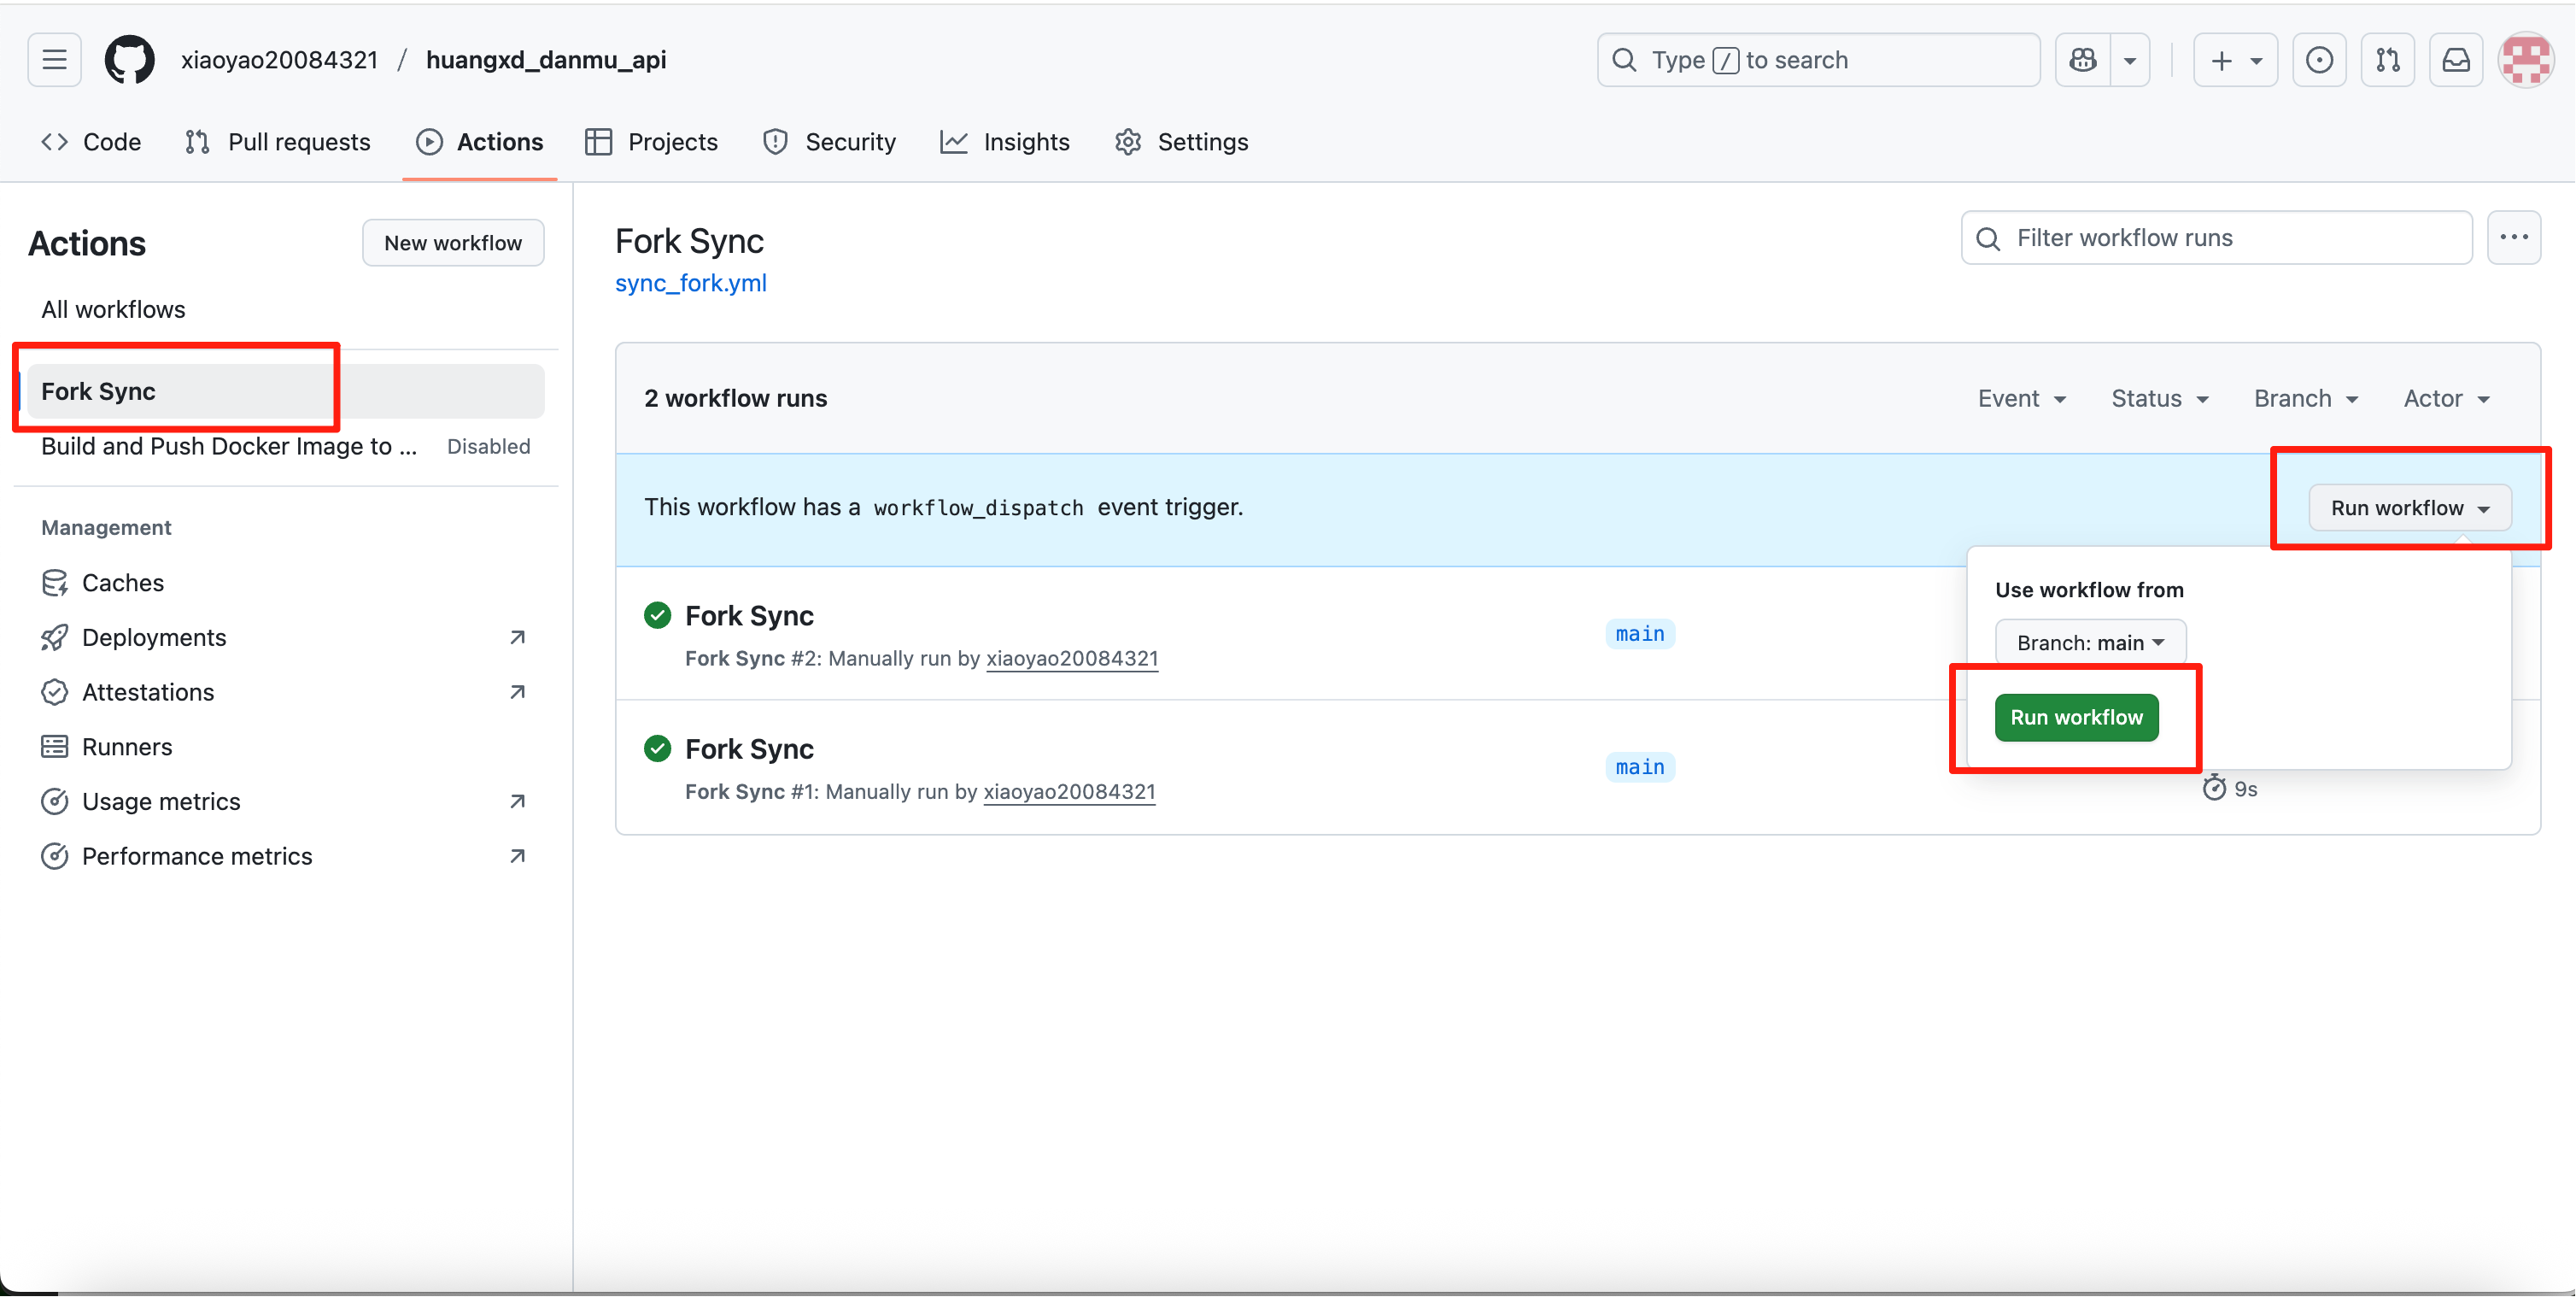Click the New workflow button
This screenshot has height=1297, width=2576.
click(x=453, y=243)
